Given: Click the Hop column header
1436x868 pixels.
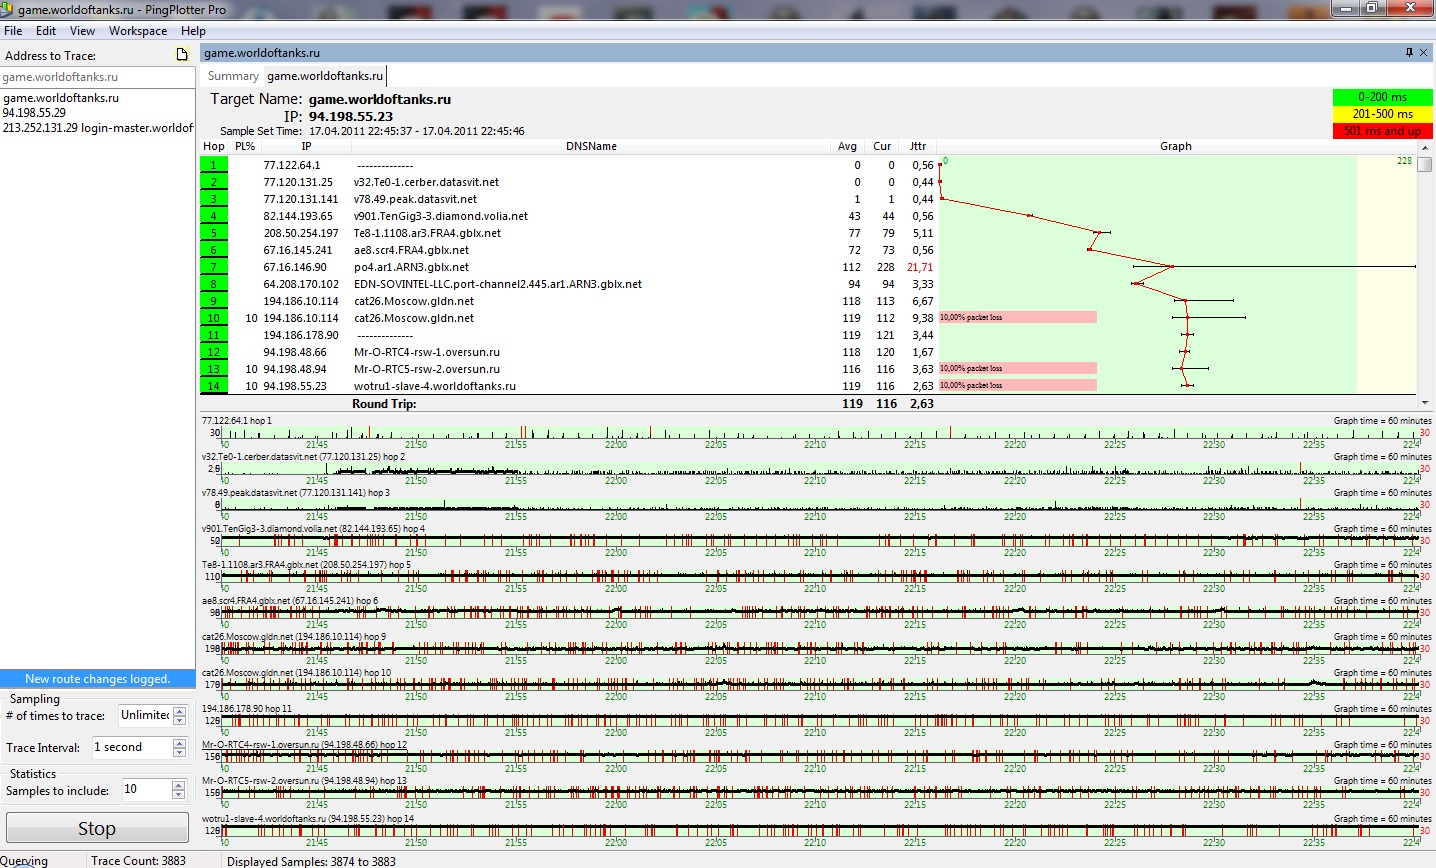Looking at the screenshot, I should 214,146.
